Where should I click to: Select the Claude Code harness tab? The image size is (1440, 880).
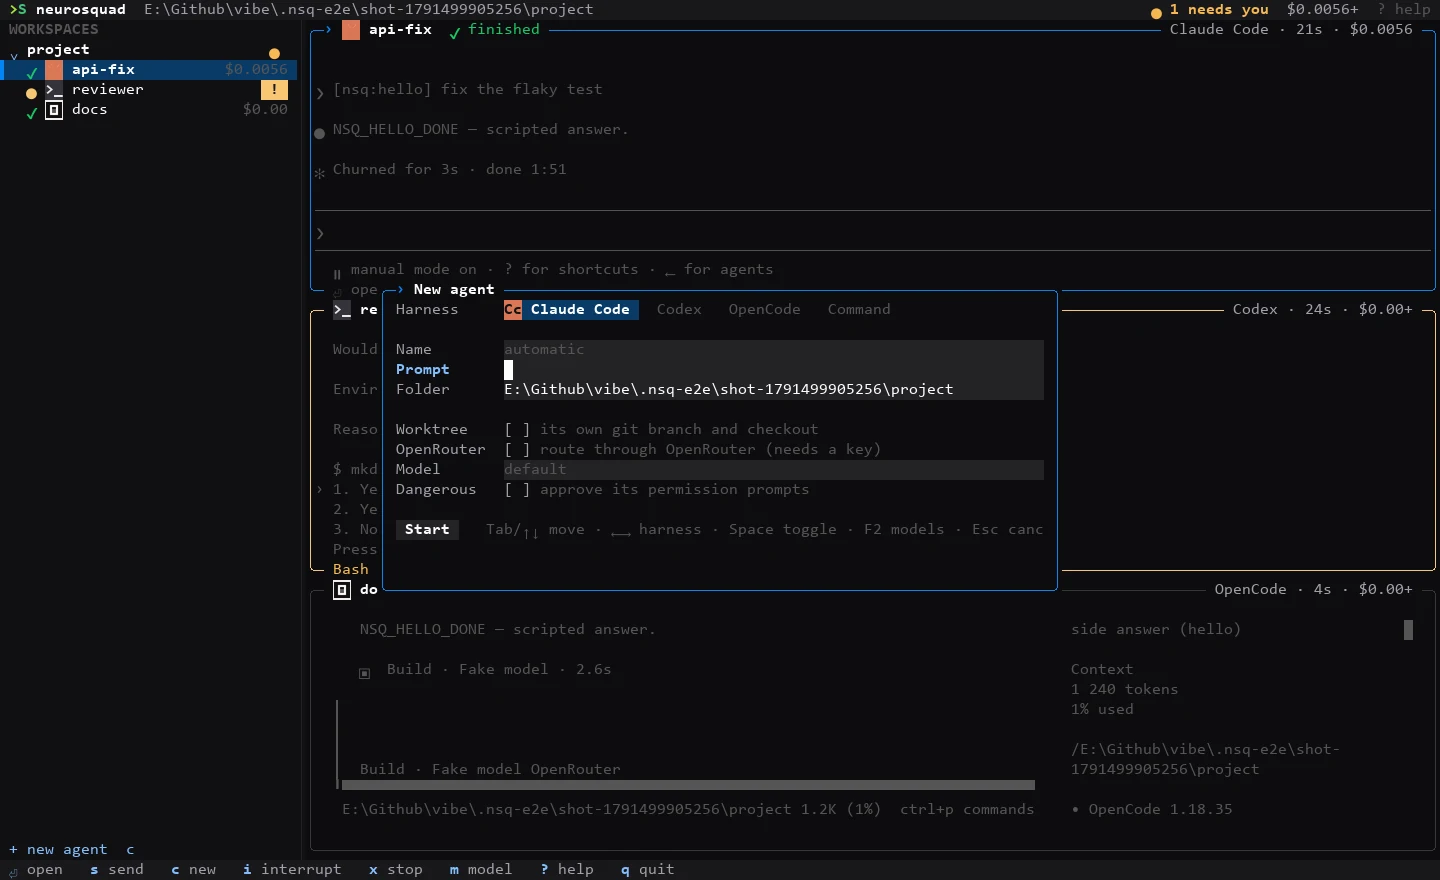[x=571, y=310]
